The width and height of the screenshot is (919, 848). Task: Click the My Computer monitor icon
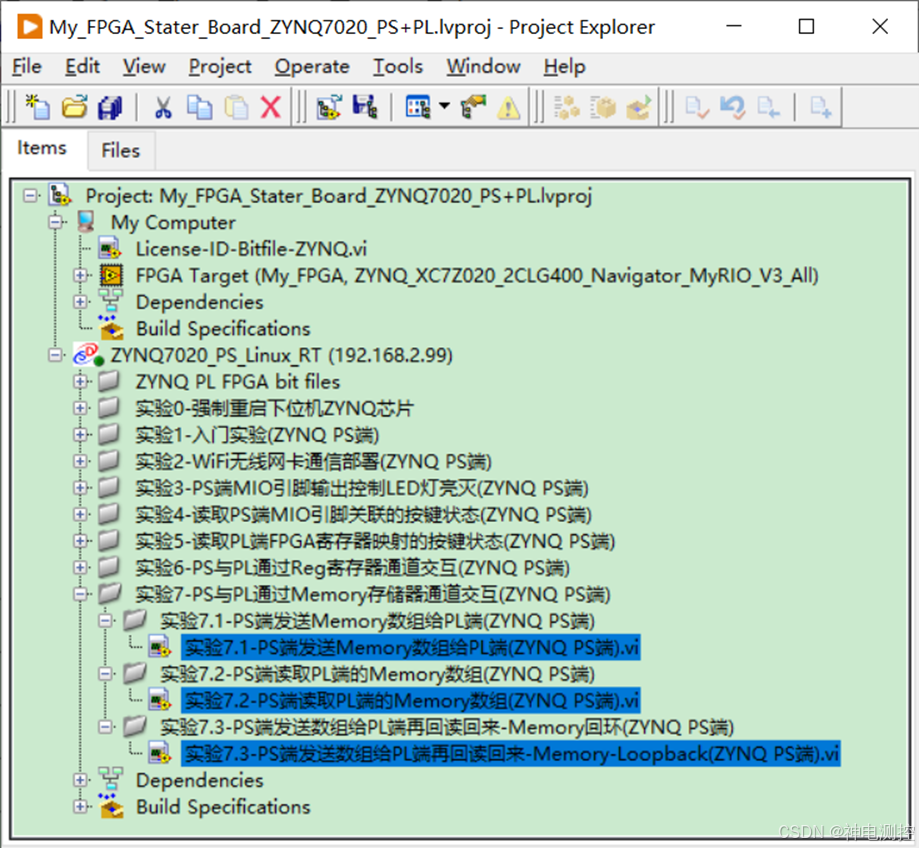pyautogui.click(x=86, y=222)
